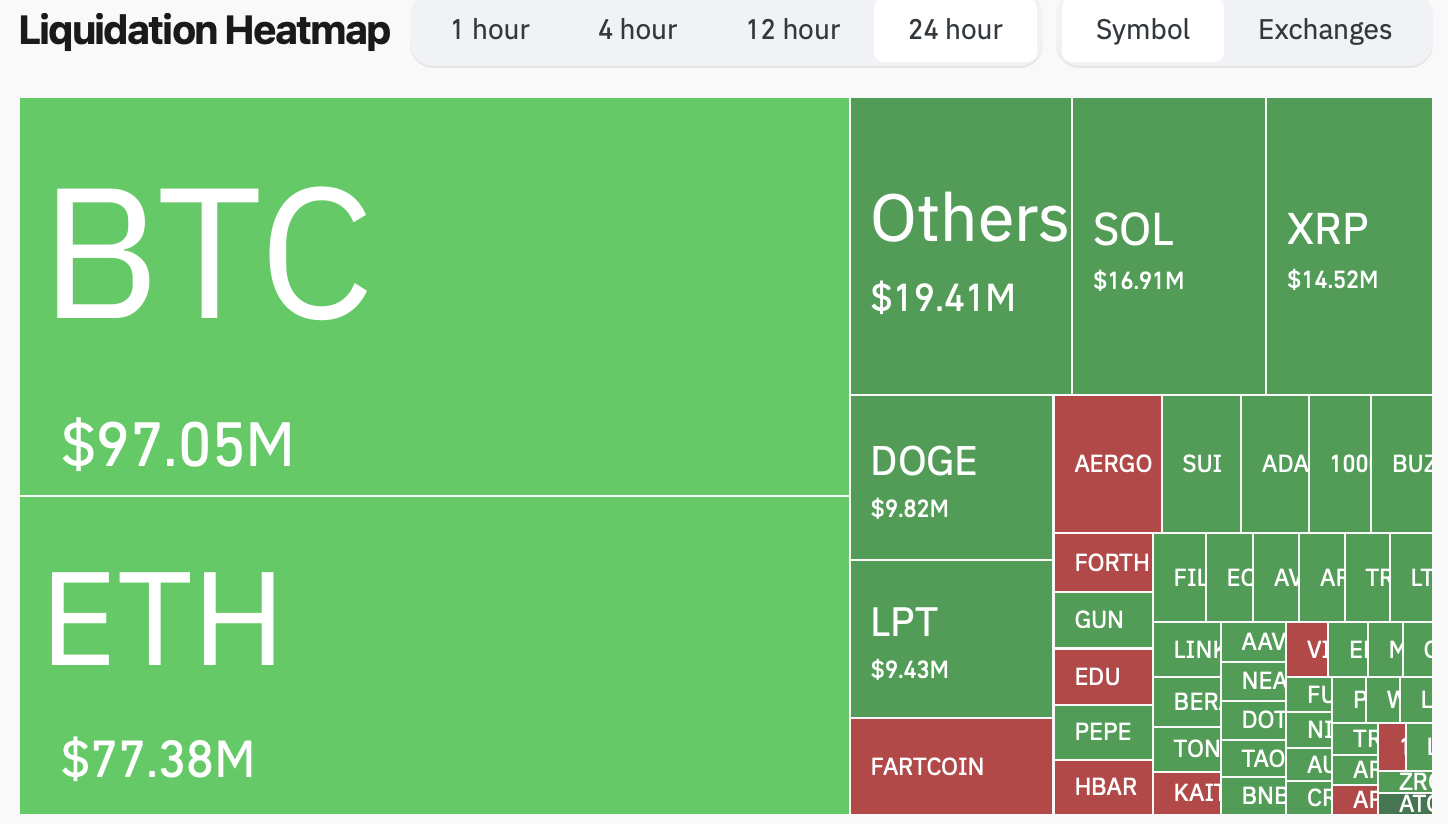Image resolution: width=1448 pixels, height=824 pixels.
Task: Switch to the 1 hour timeframe
Action: (490, 30)
